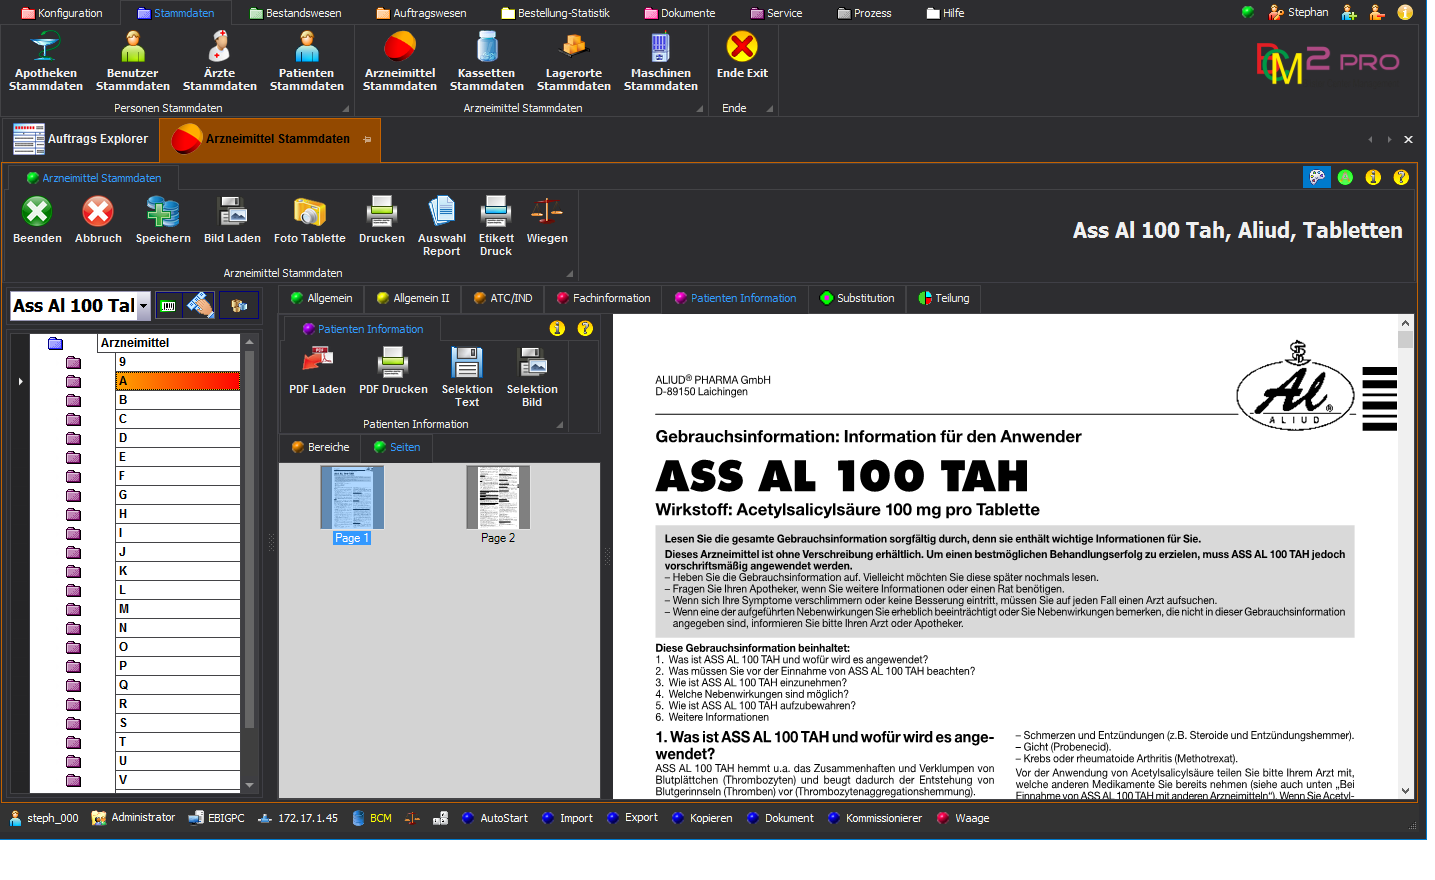Switch to the Fachinformation tab
The width and height of the screenshot is (1435, 880).
coord(603,298)
